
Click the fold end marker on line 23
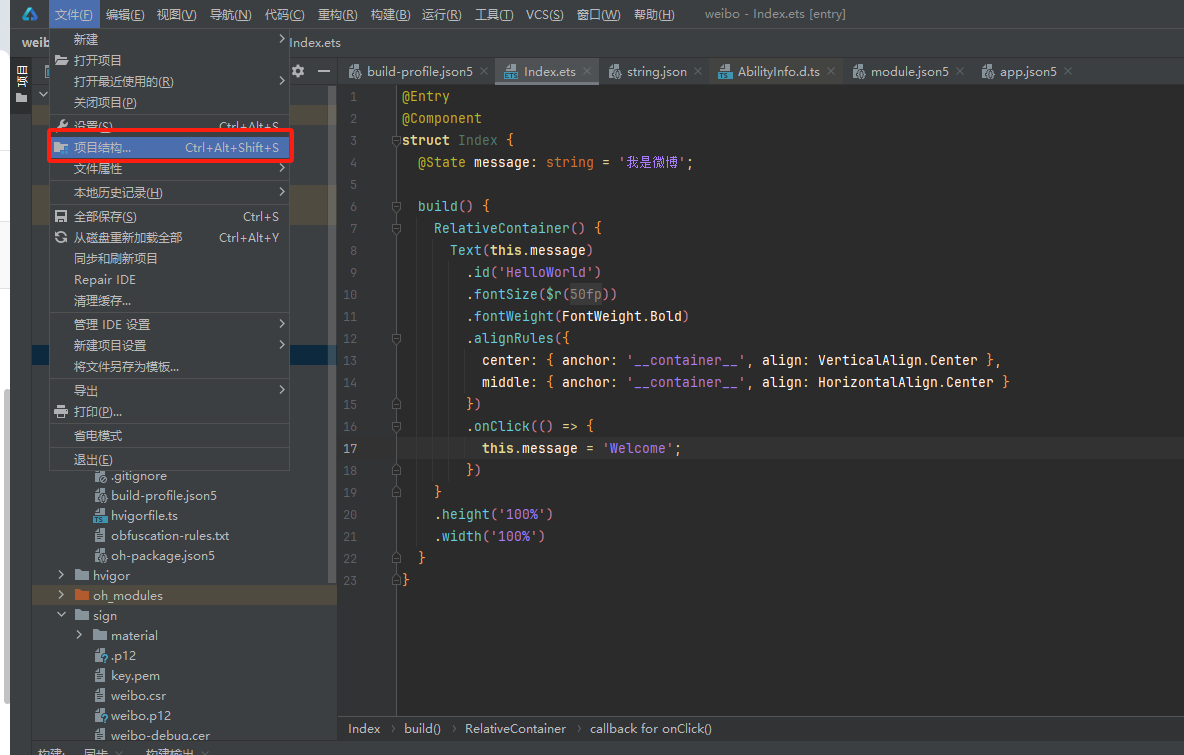click(396, 580)
